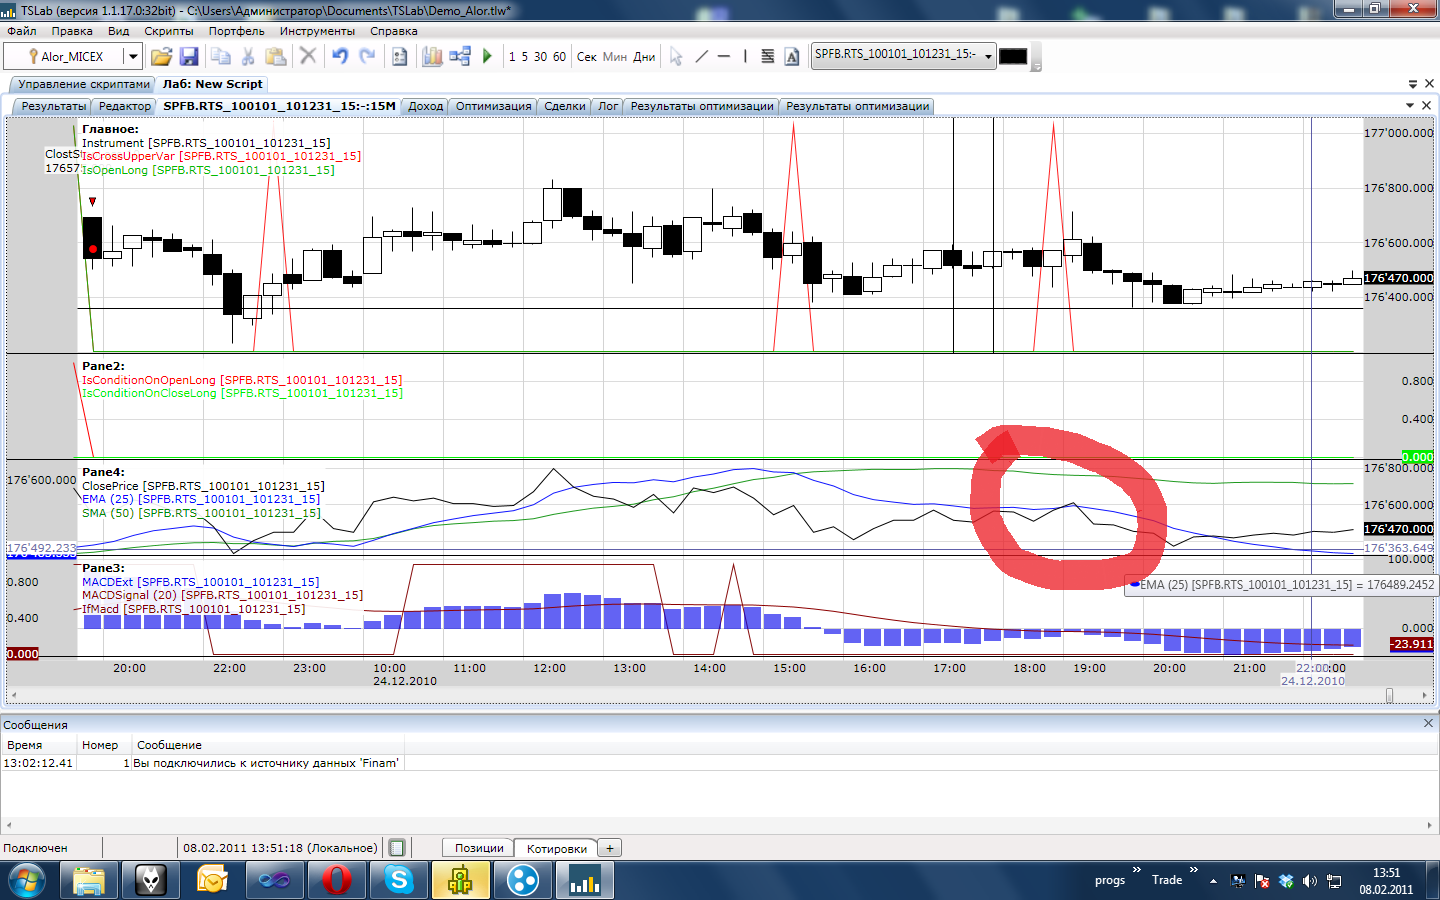Screen dimensions: 1440x900
Task: Set the interval to 30
Action: pyautogui.click(x=540, y=57)
